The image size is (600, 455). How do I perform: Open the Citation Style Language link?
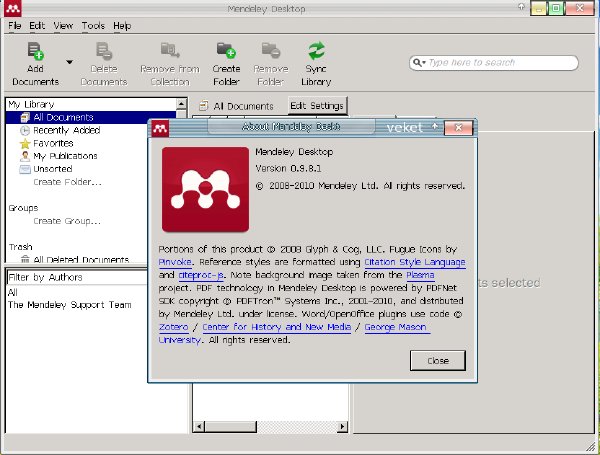(x=415, y=262)
